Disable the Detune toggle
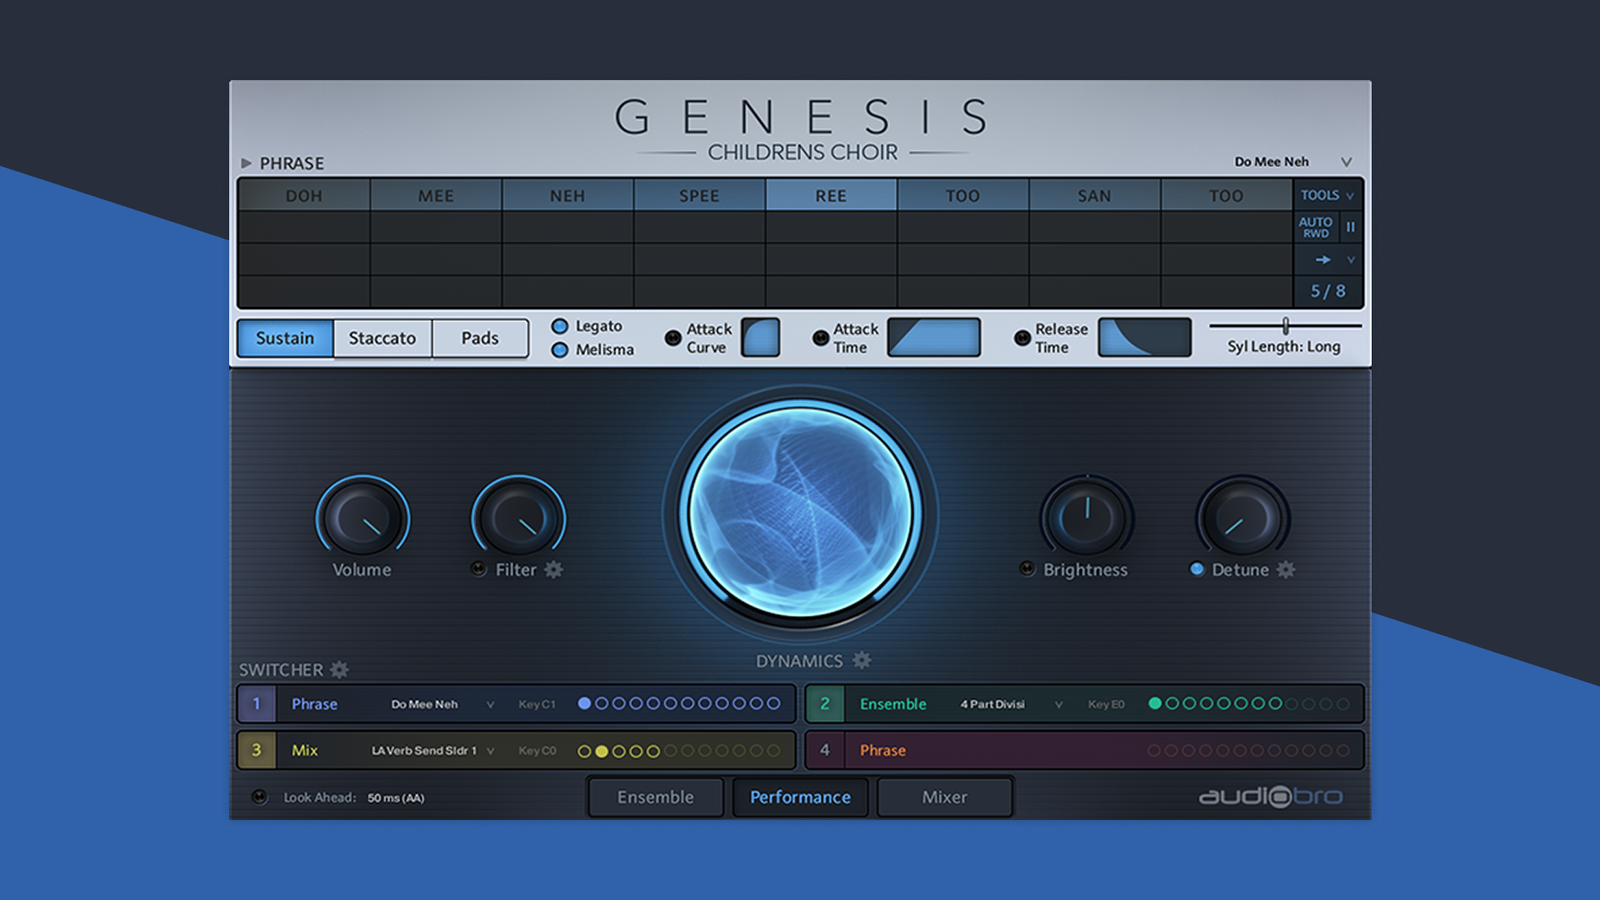1600x900 pixels. [x=1196, y=569]
